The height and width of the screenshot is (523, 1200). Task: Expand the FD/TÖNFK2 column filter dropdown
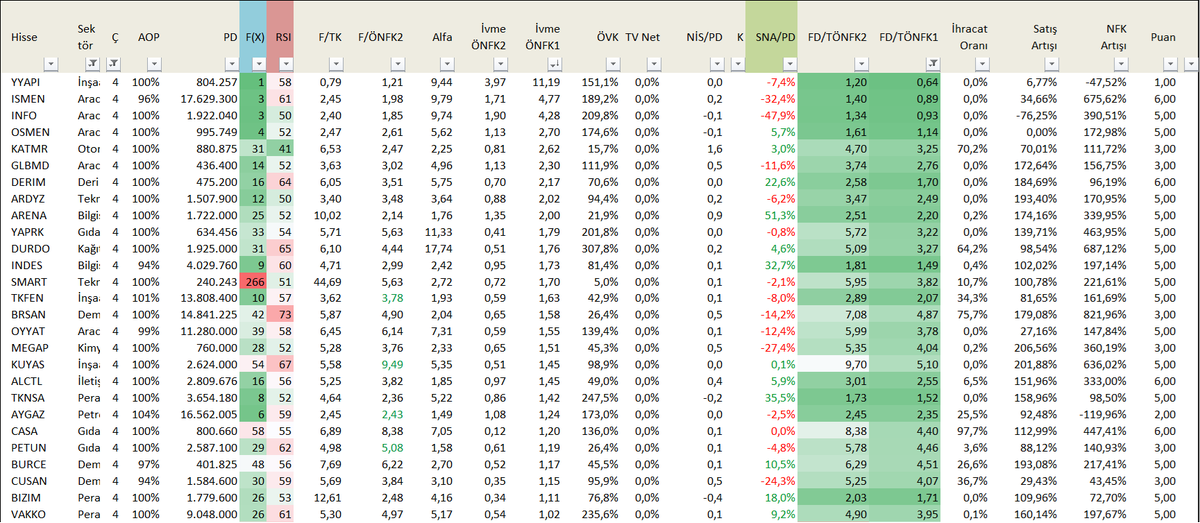tap(863, 63)
